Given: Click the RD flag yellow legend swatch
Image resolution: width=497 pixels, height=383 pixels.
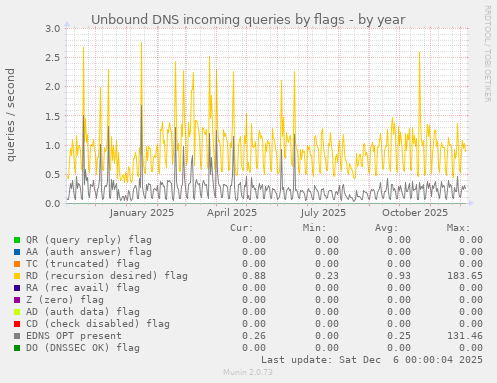Looking at the screenshot, I should [17, 276].
